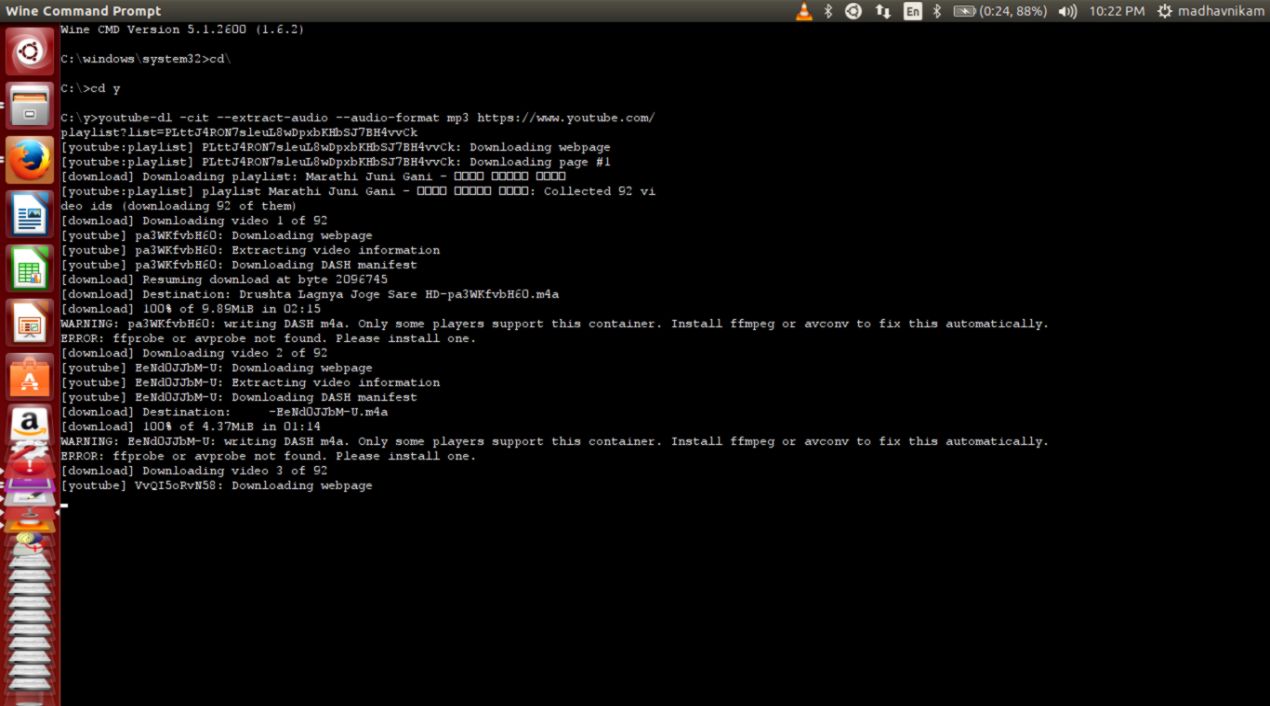Launch Firefox from the launcher

click(x=29, y=158)
